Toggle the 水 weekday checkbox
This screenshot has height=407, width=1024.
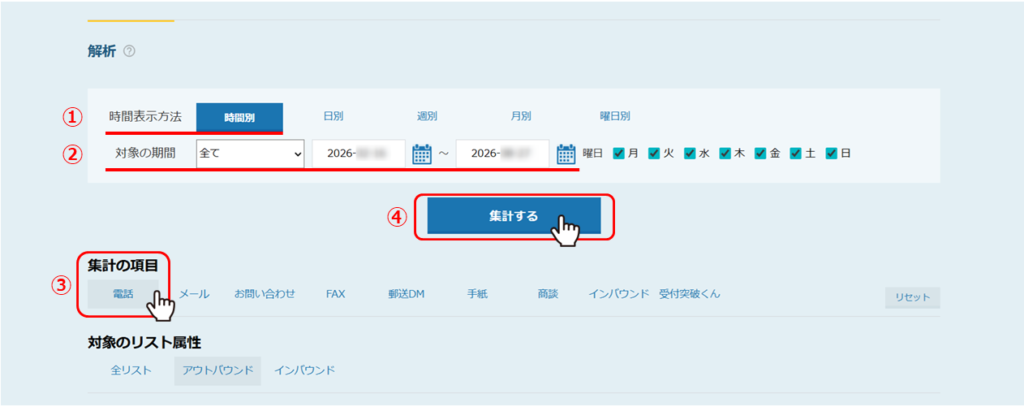(690, 154)
